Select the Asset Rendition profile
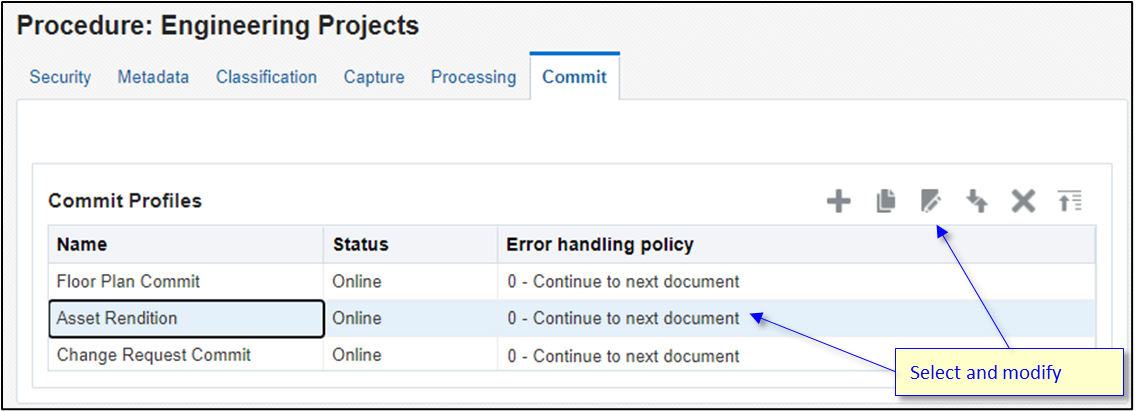The width and height of the screenshot is (1137, 411). [x=117, y=319]
